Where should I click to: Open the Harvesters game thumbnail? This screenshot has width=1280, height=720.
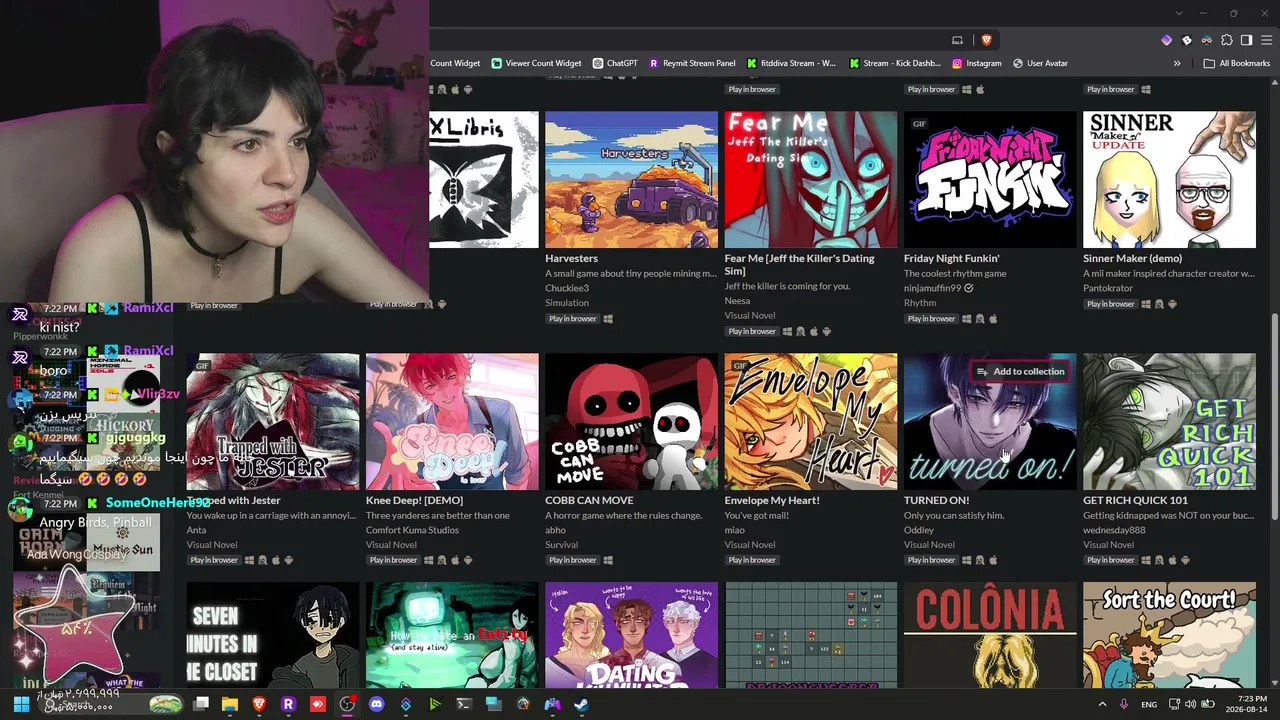pyautogui.click(x=631, y=179)
